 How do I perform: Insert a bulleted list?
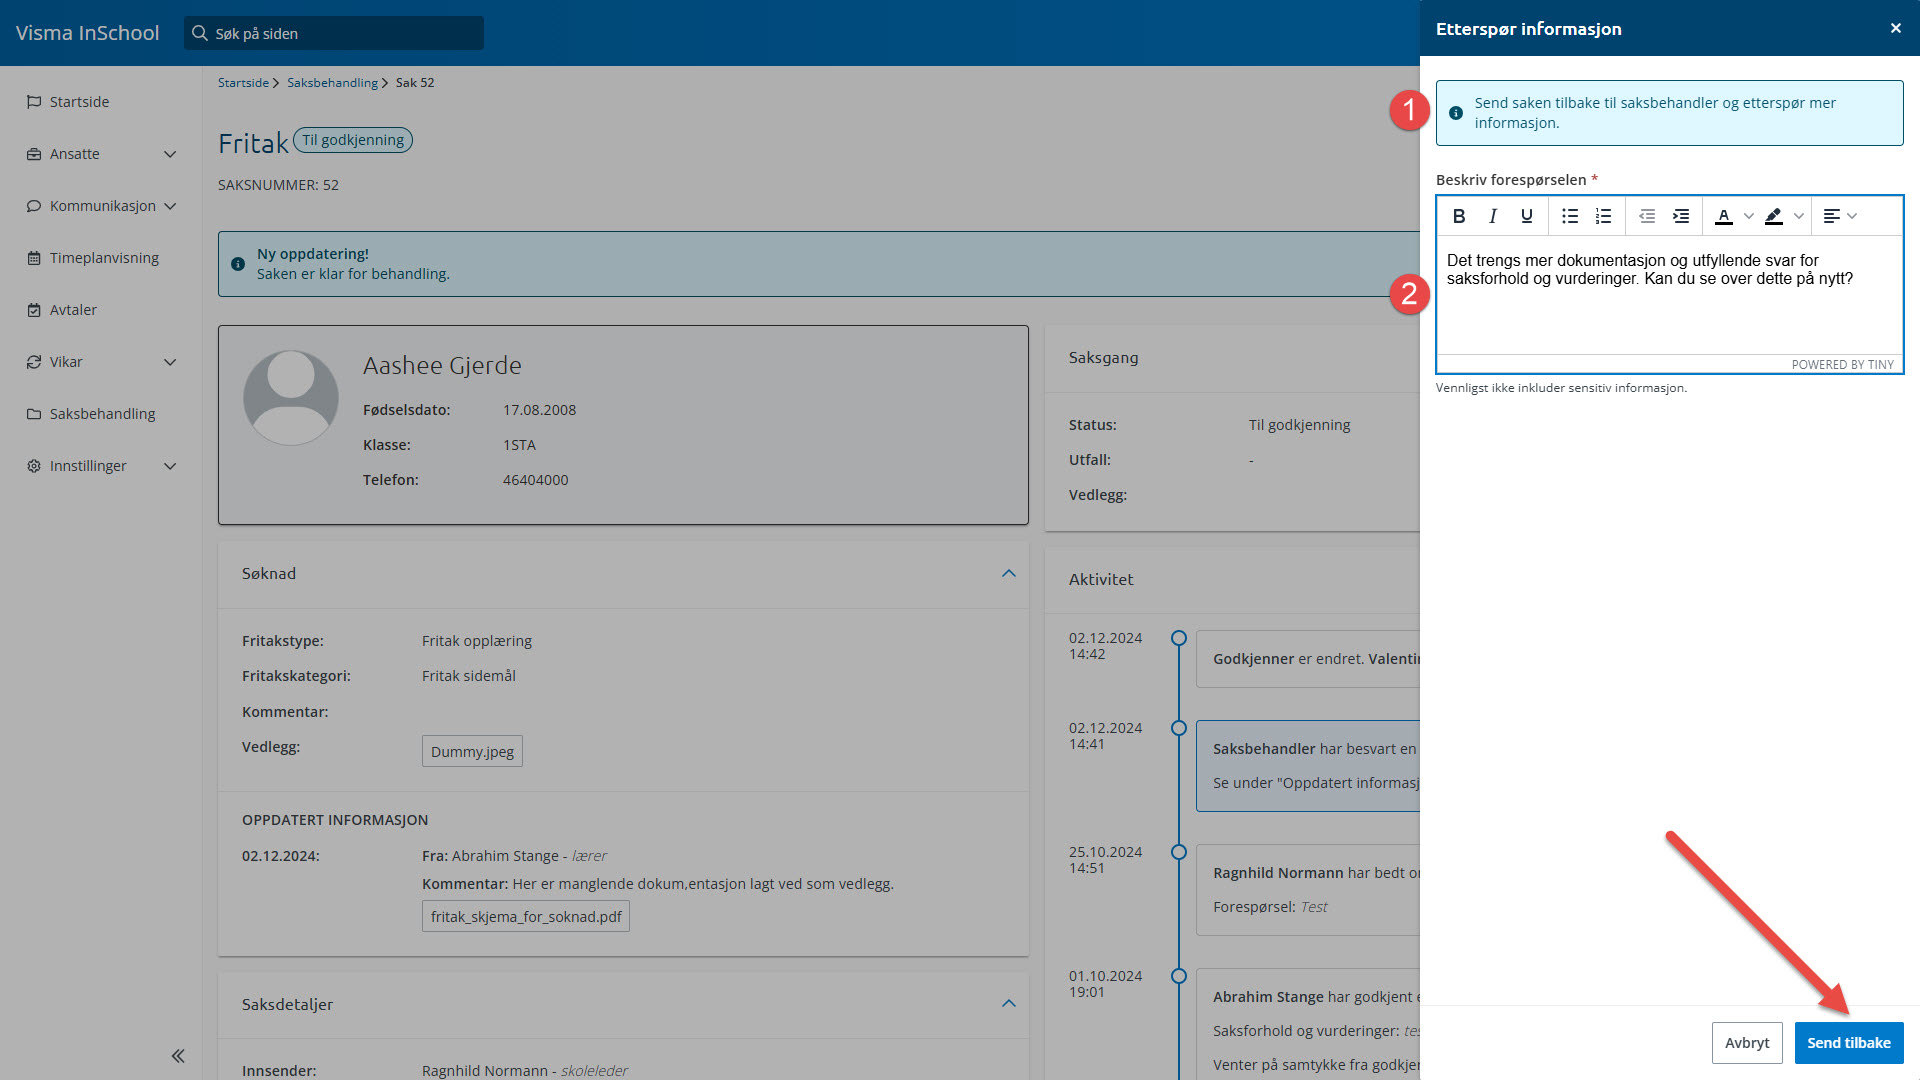(x=1570, y=216)
